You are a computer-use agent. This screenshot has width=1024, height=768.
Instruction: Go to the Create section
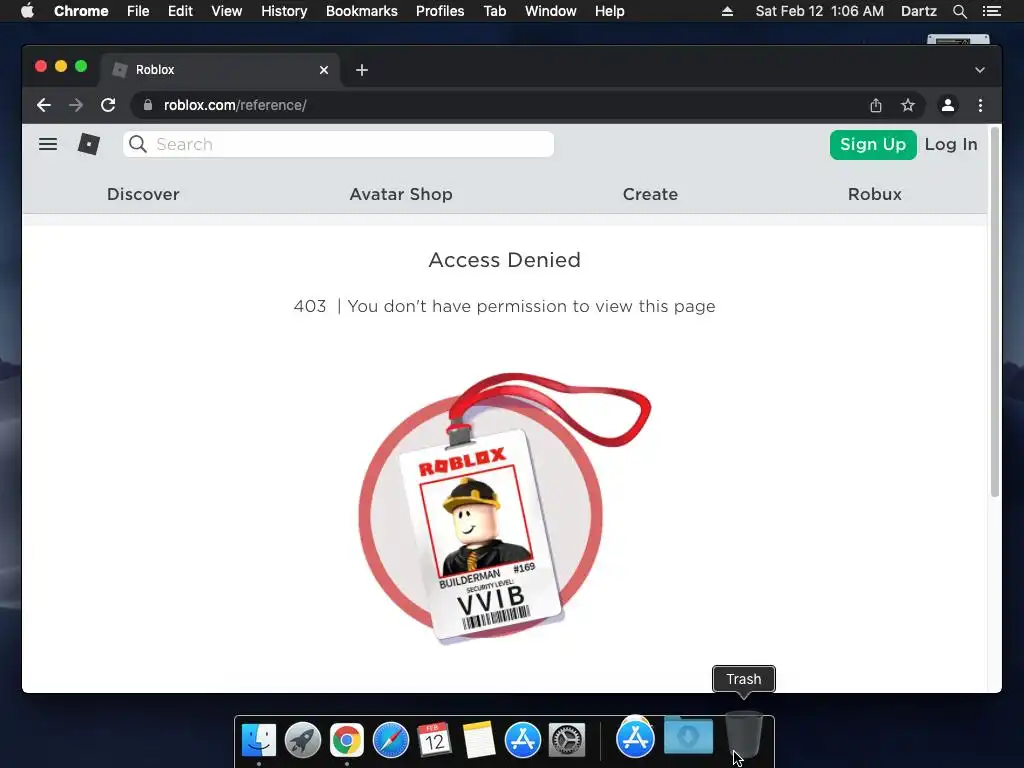(650, 194)
